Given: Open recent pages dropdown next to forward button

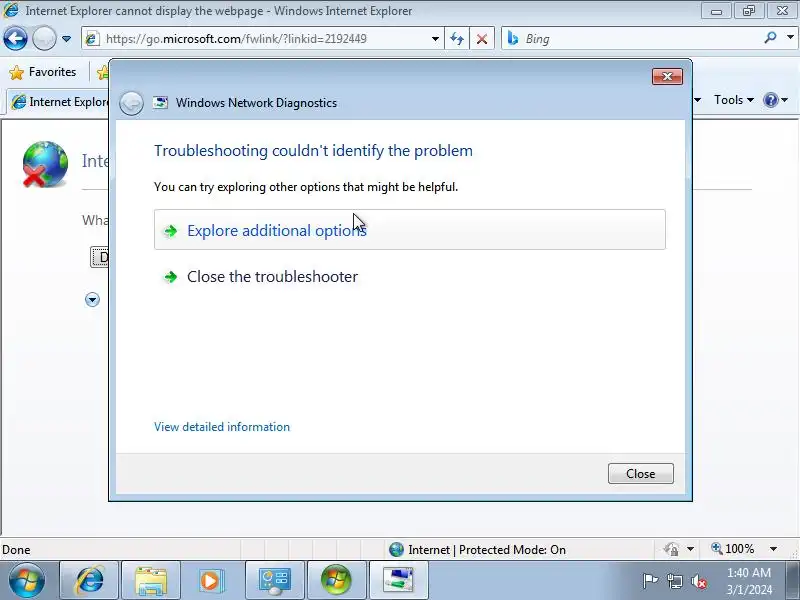Looking at the screenshot, I should [x=66, y=39].
